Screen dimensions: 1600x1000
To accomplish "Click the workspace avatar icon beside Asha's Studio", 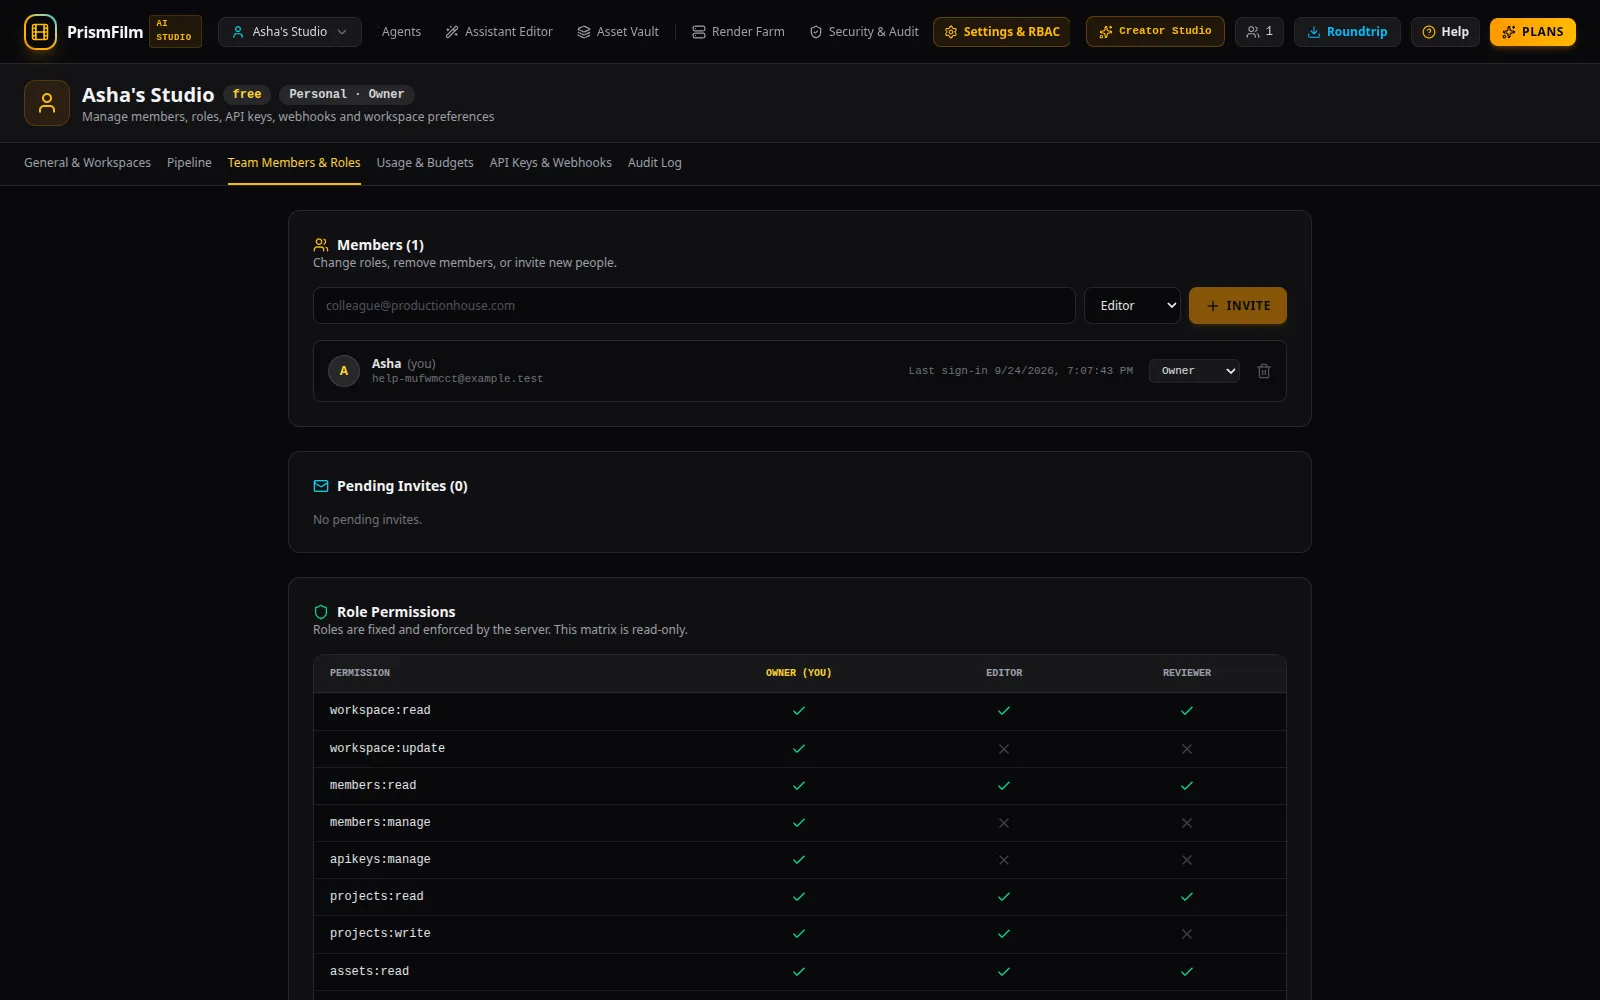I will click(47, 103).
